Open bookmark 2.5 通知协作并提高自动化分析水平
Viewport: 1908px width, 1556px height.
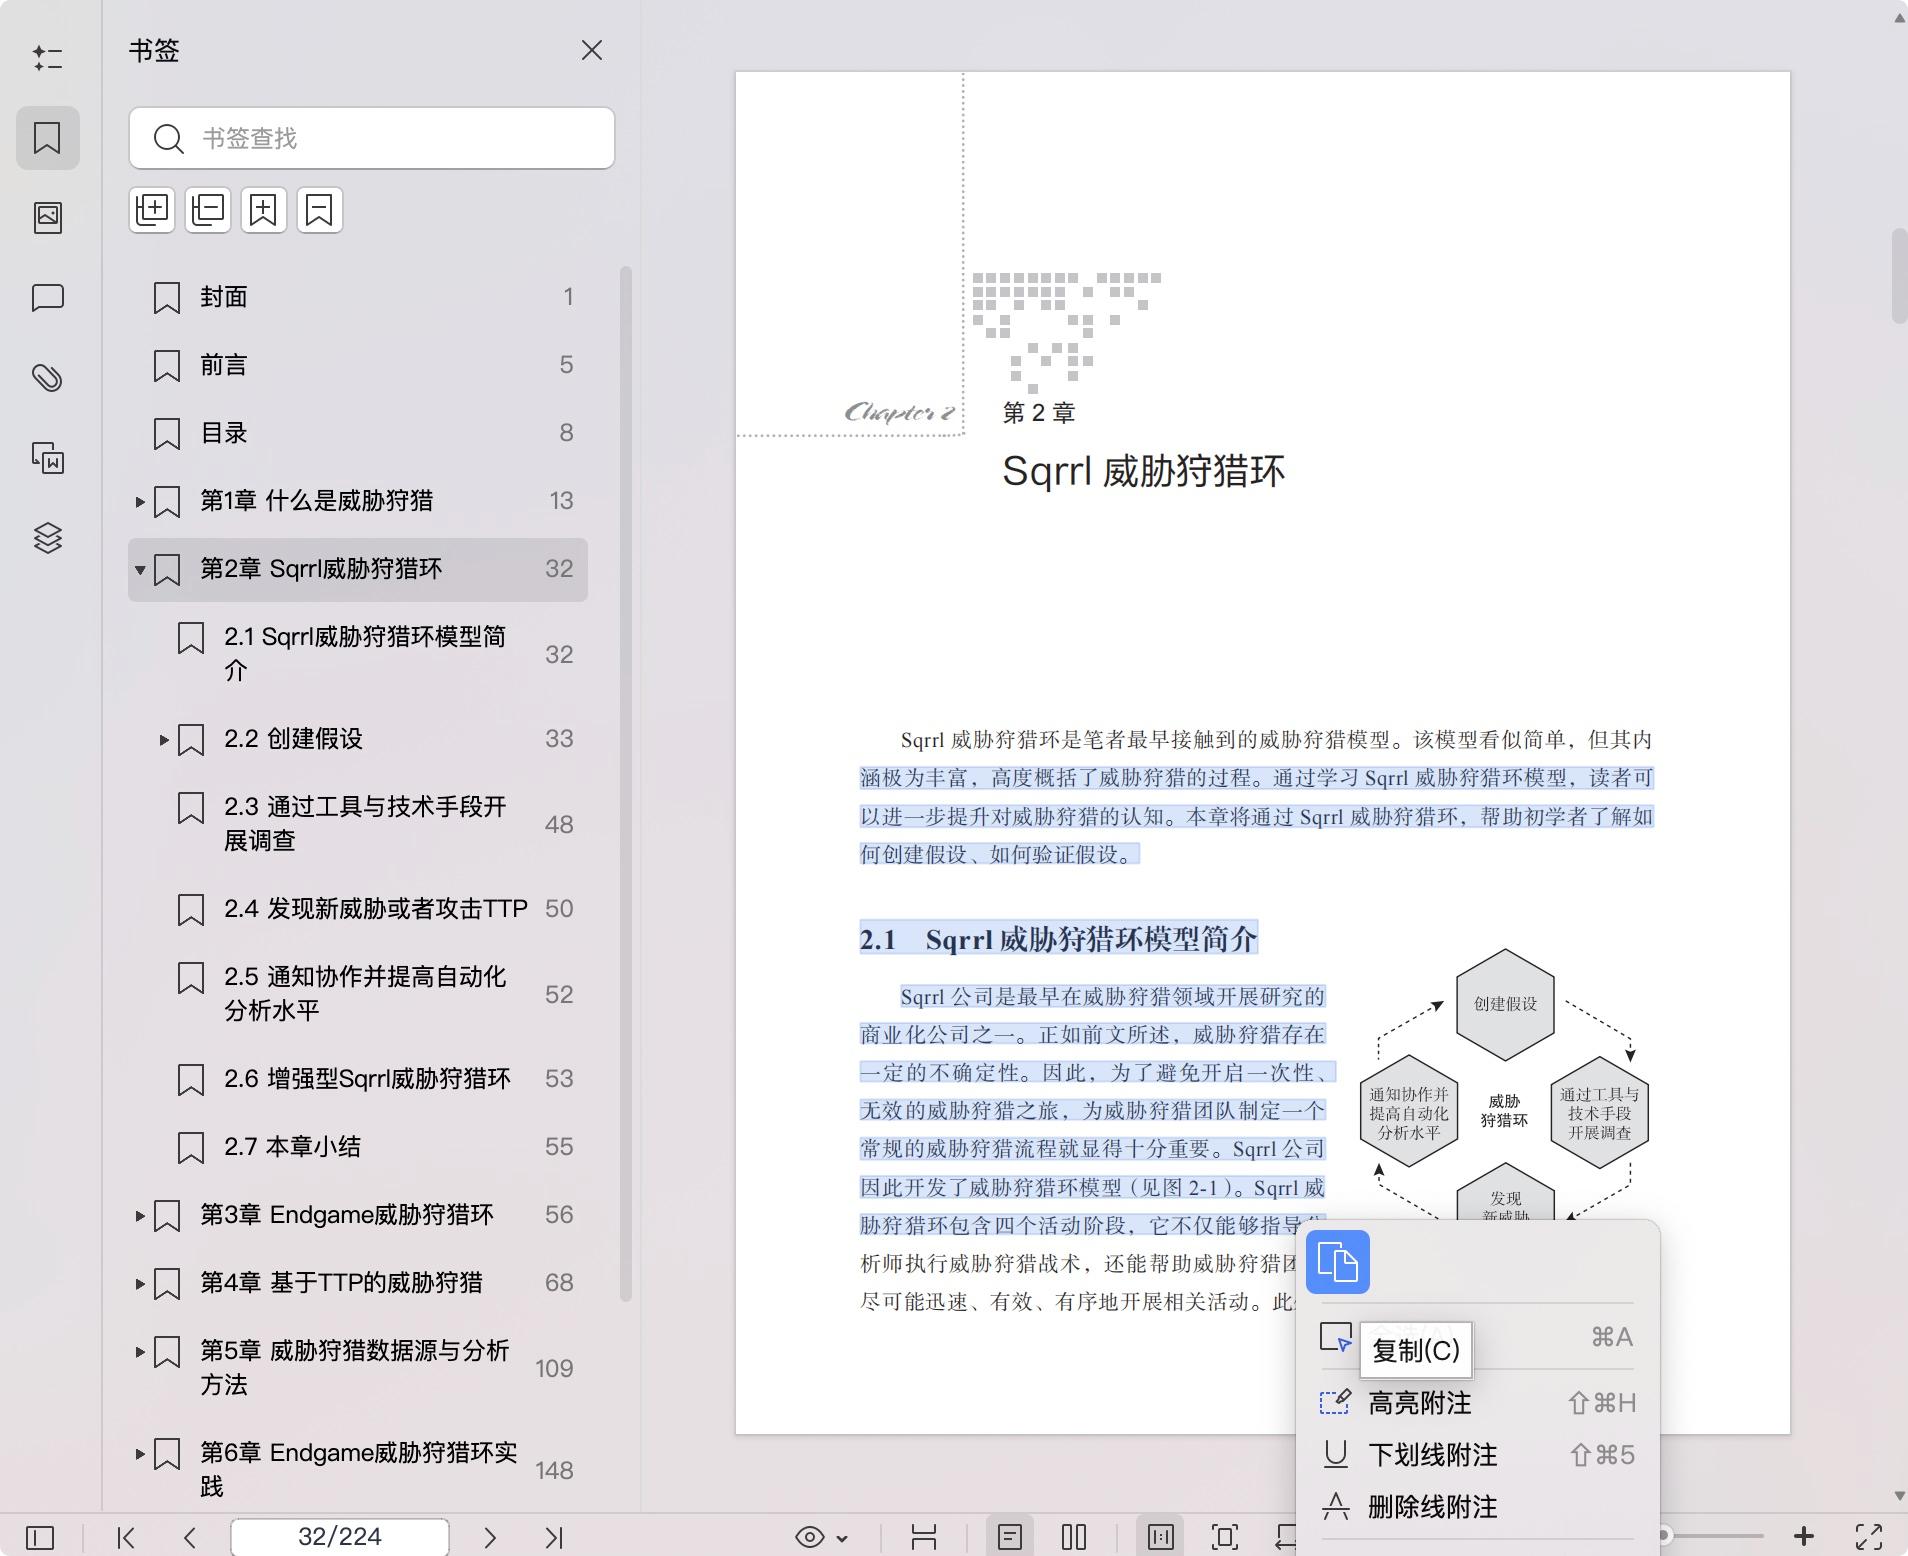point(357,994)
